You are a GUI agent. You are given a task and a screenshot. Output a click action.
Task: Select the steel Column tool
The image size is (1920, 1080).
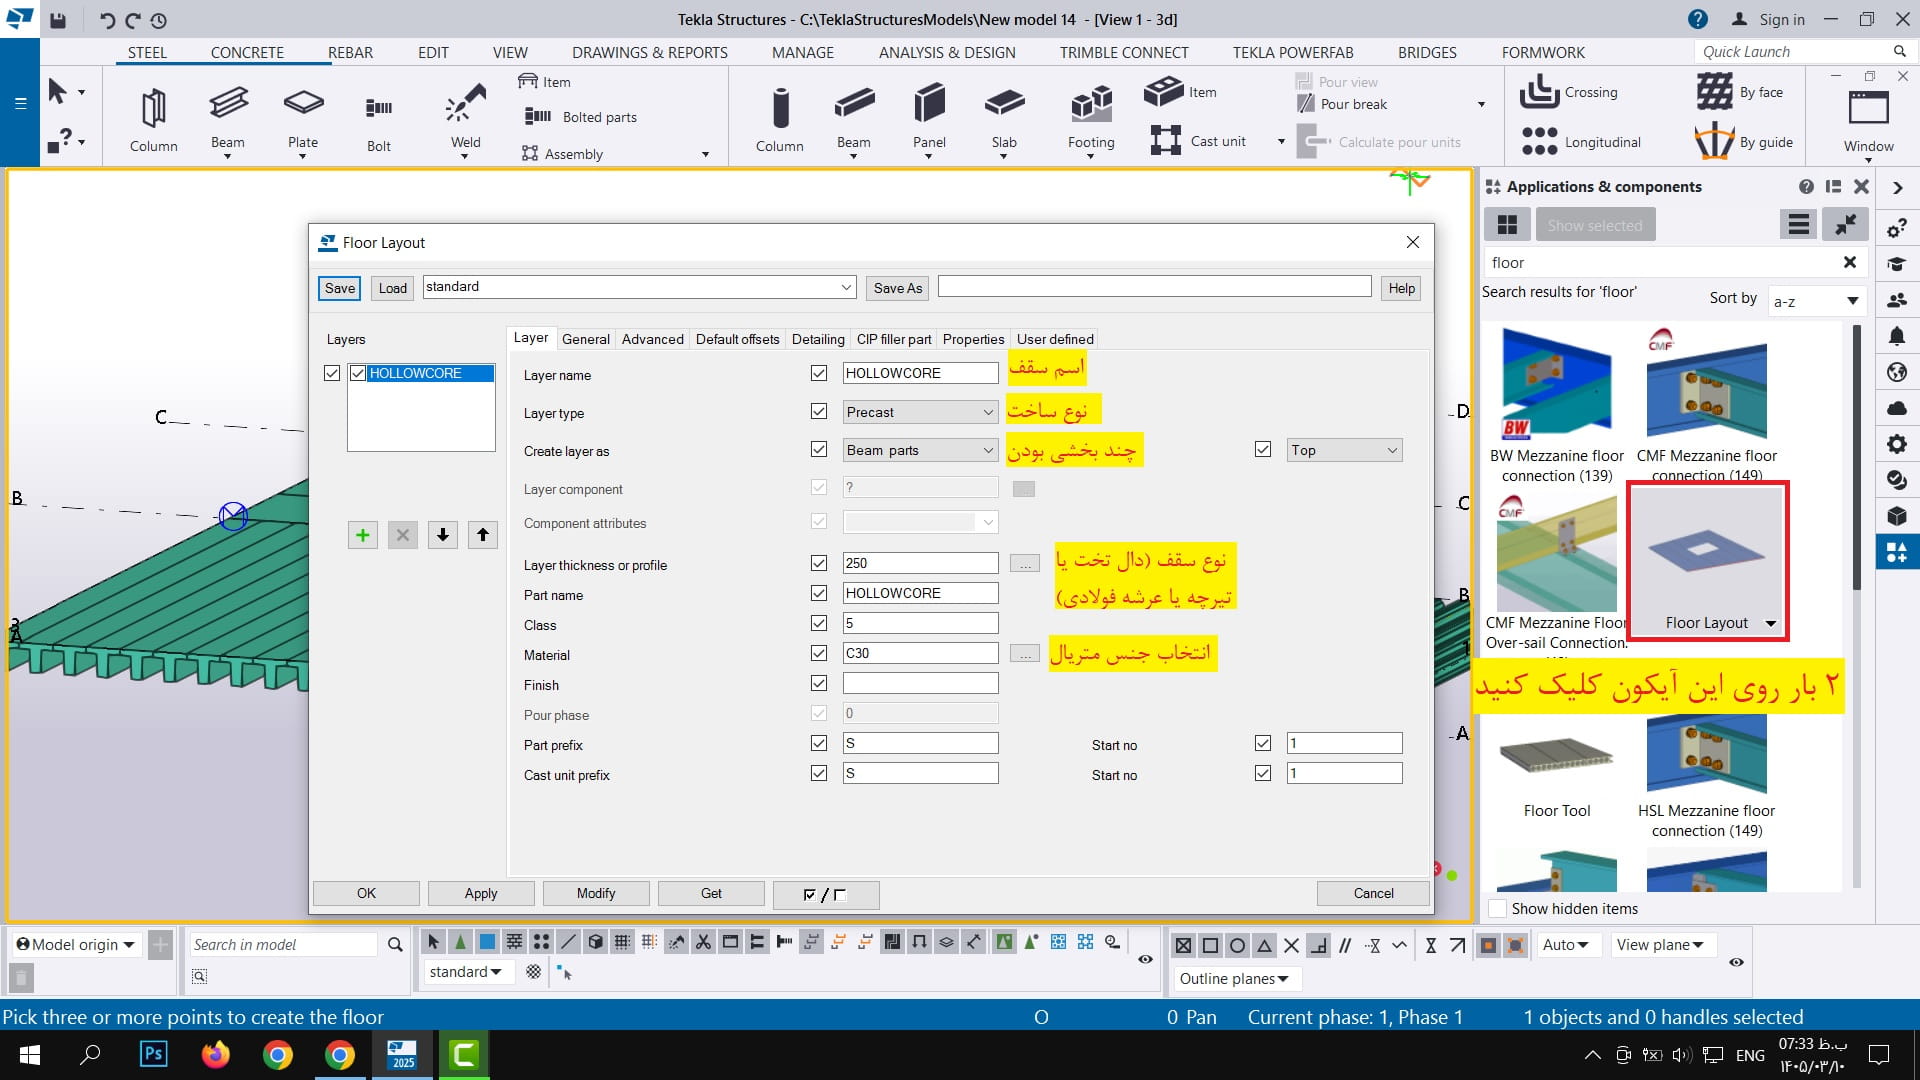(x=153, y=118)
